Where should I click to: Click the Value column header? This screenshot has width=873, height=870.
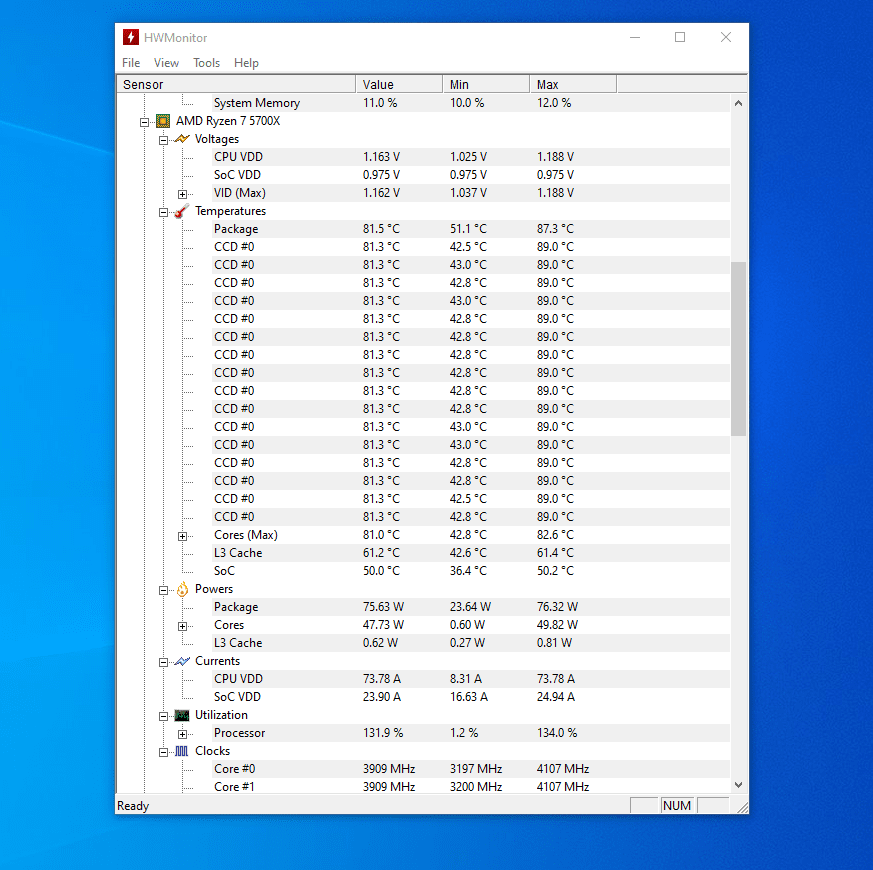[x=399, y=85]
